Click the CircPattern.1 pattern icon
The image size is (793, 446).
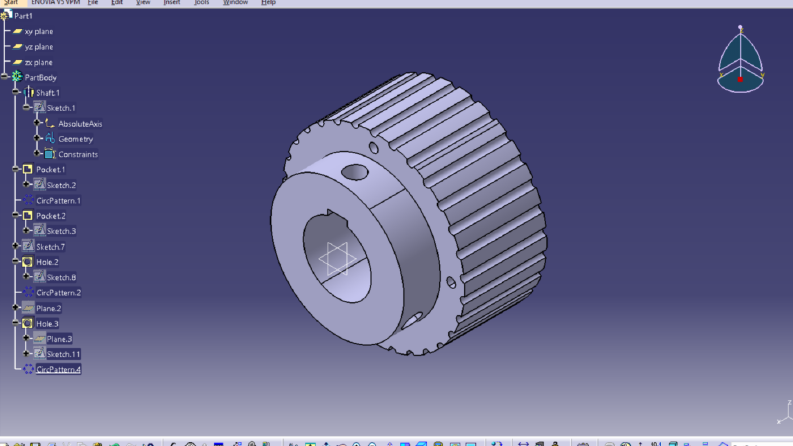point(28,200)
